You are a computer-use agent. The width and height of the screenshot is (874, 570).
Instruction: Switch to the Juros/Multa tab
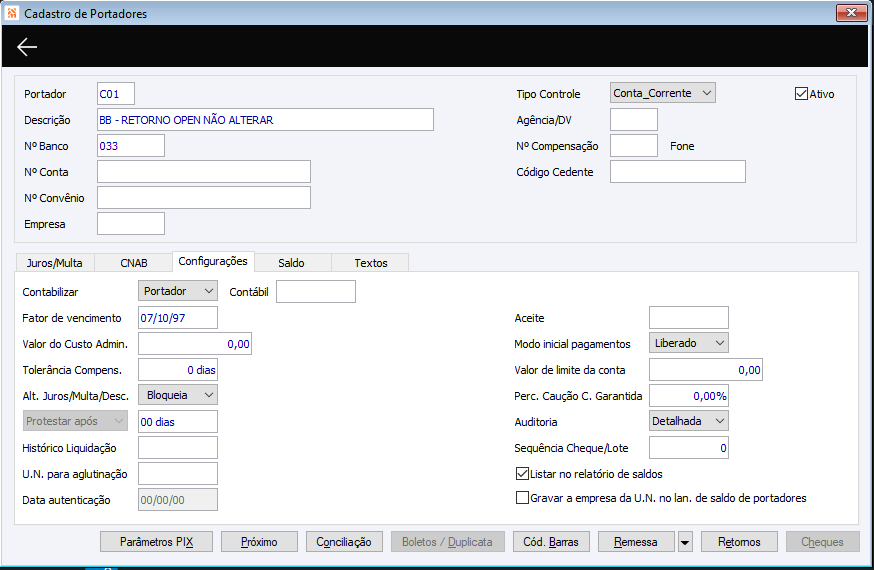[55, 263]
